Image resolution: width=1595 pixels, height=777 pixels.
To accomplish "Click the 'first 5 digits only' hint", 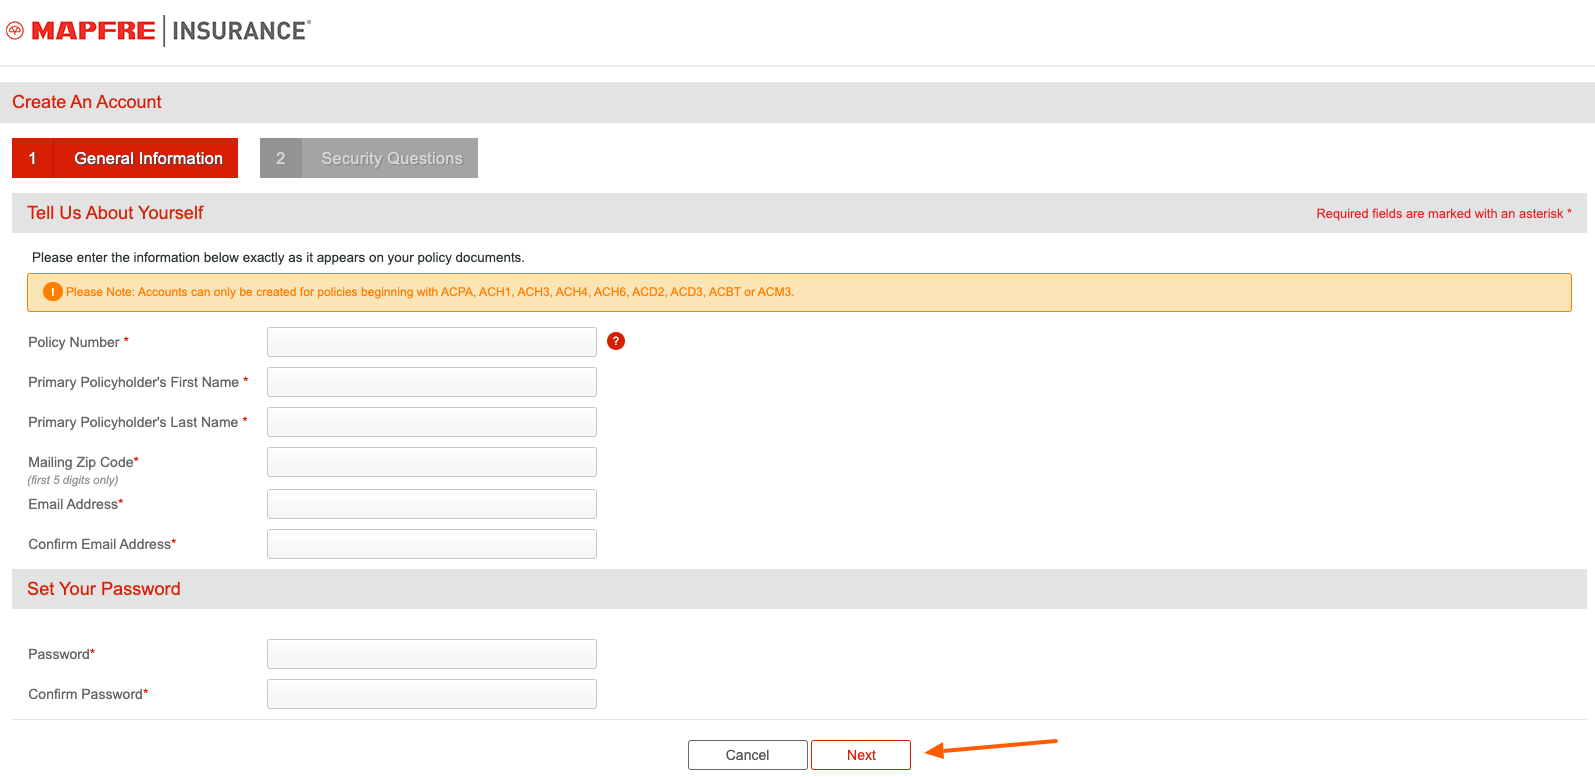I will pos(73,480).
